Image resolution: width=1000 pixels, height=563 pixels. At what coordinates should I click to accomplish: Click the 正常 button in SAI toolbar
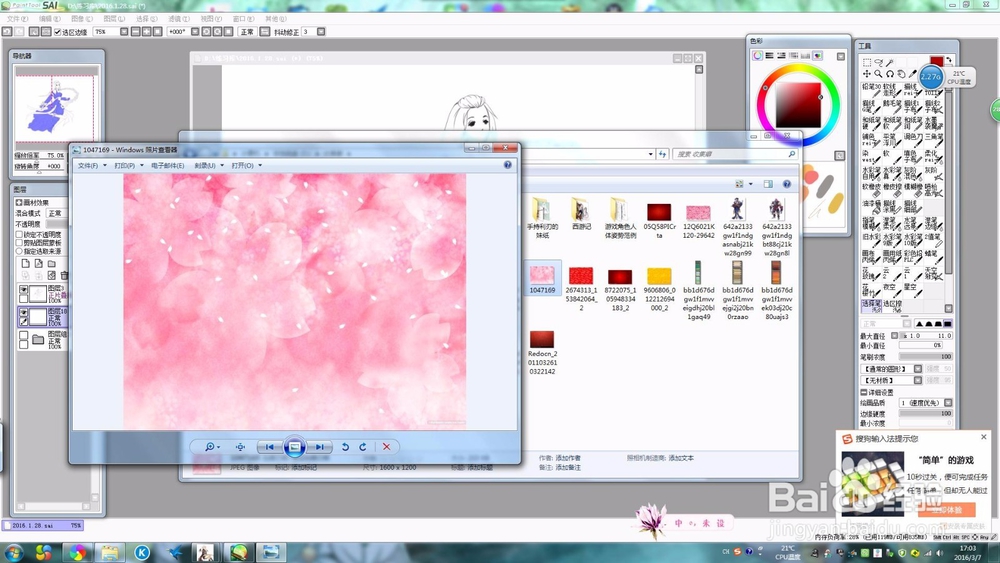247,31
